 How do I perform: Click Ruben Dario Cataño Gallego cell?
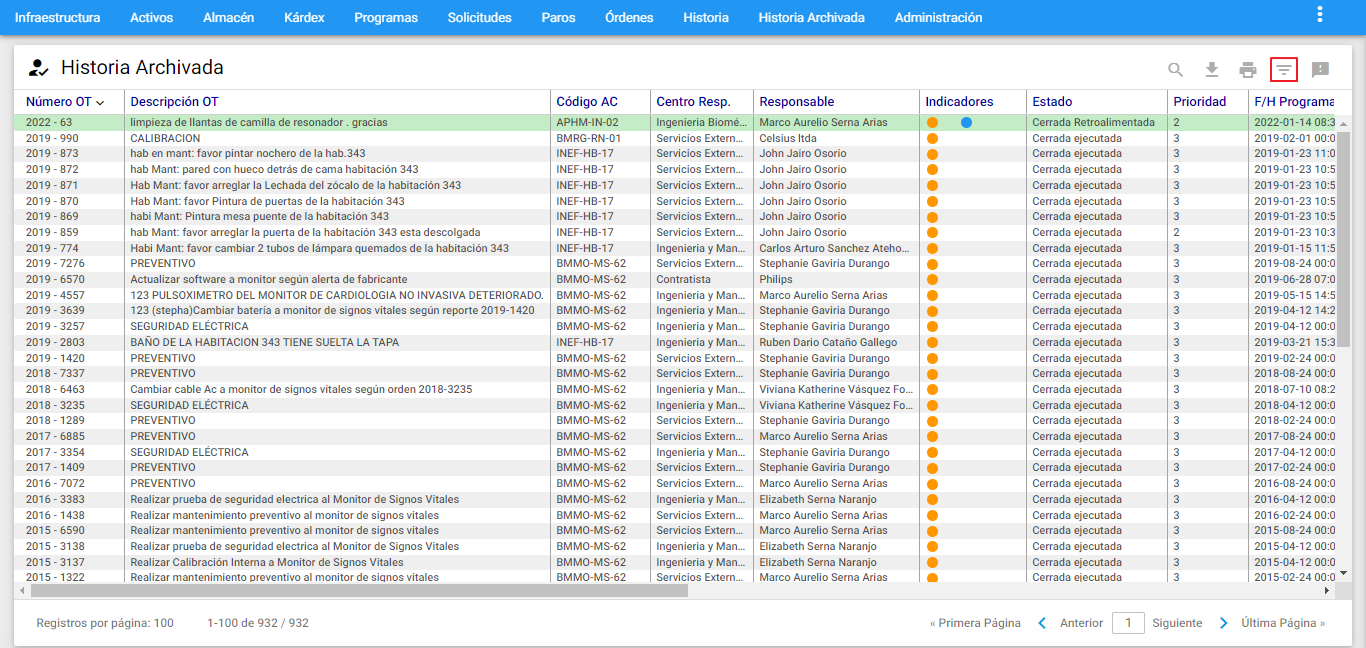(828, 343)
